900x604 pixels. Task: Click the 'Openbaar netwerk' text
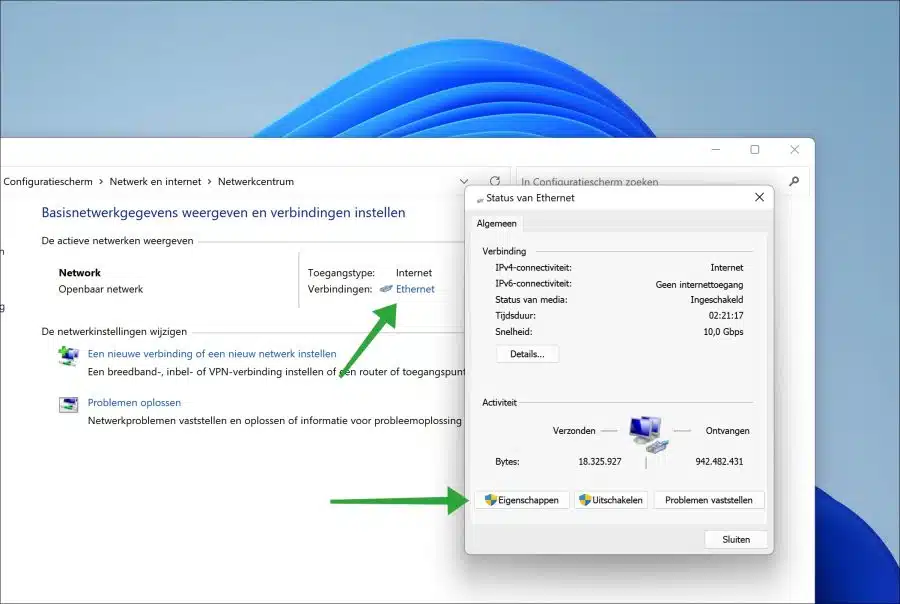(100, 289)
